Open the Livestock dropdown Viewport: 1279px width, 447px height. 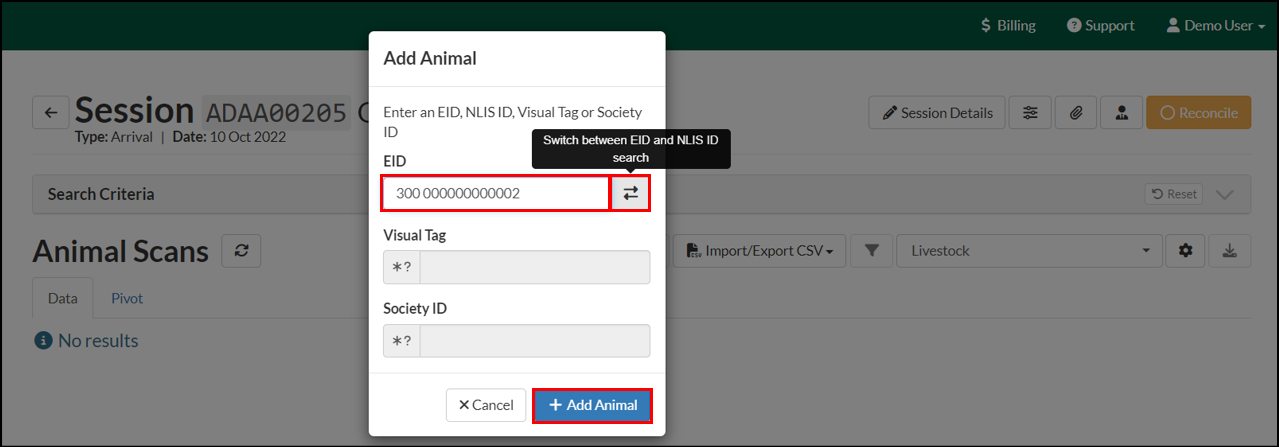[1030, 251]
